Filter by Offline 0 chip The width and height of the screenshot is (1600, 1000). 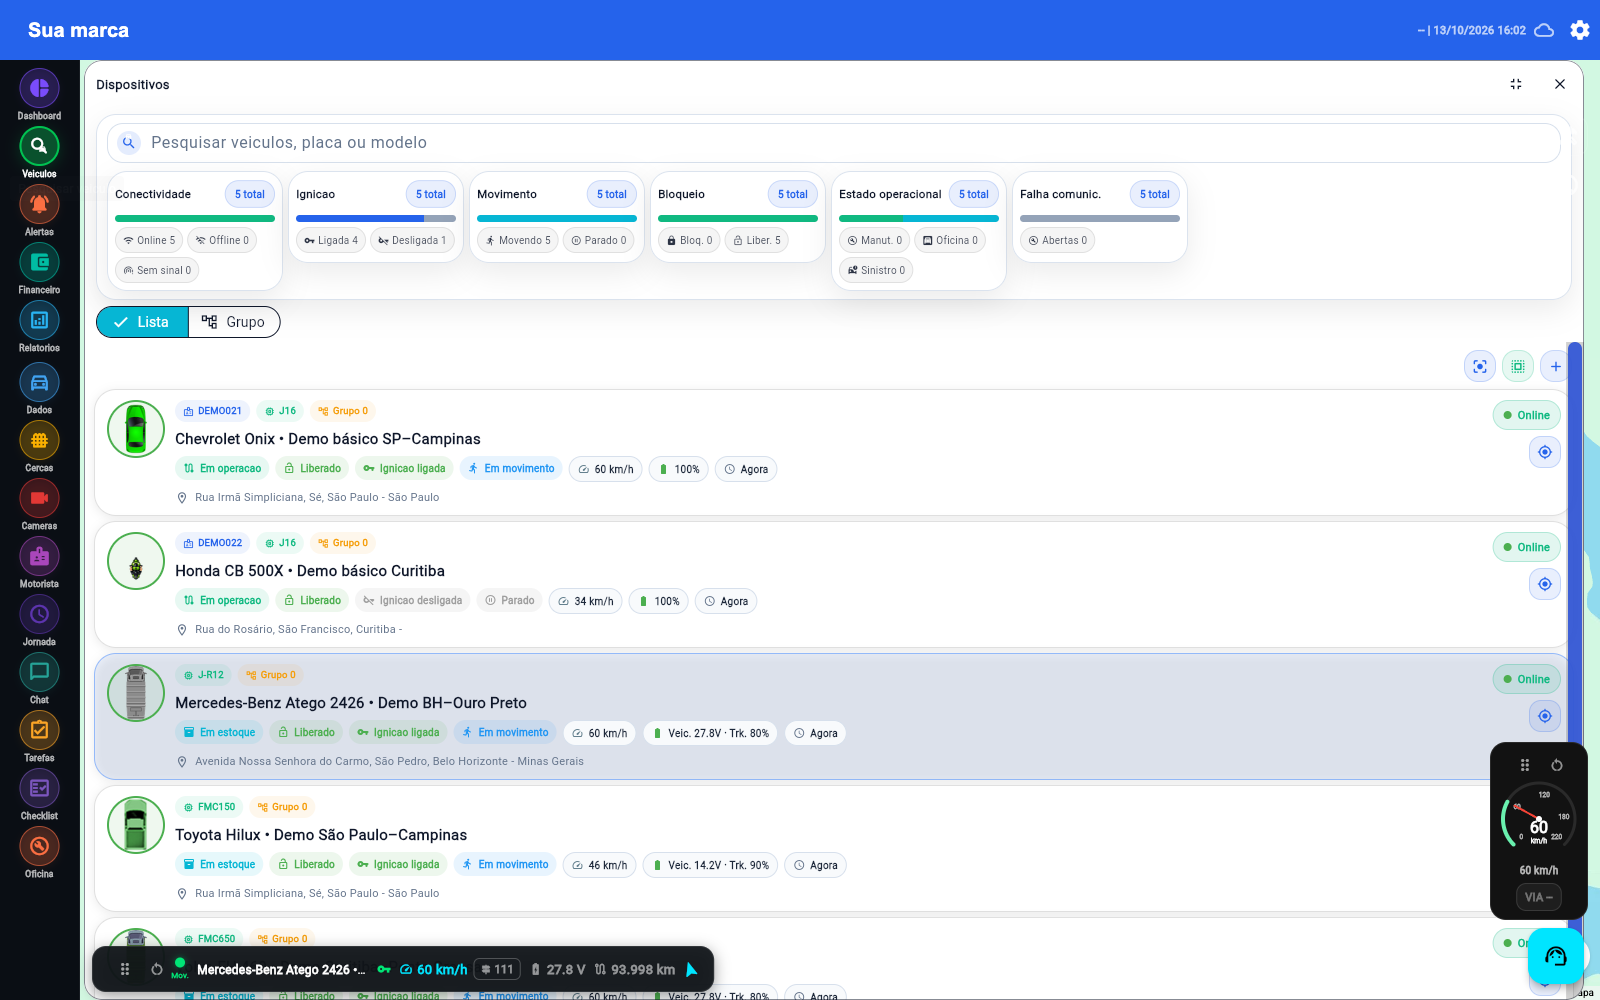point(222,240)
